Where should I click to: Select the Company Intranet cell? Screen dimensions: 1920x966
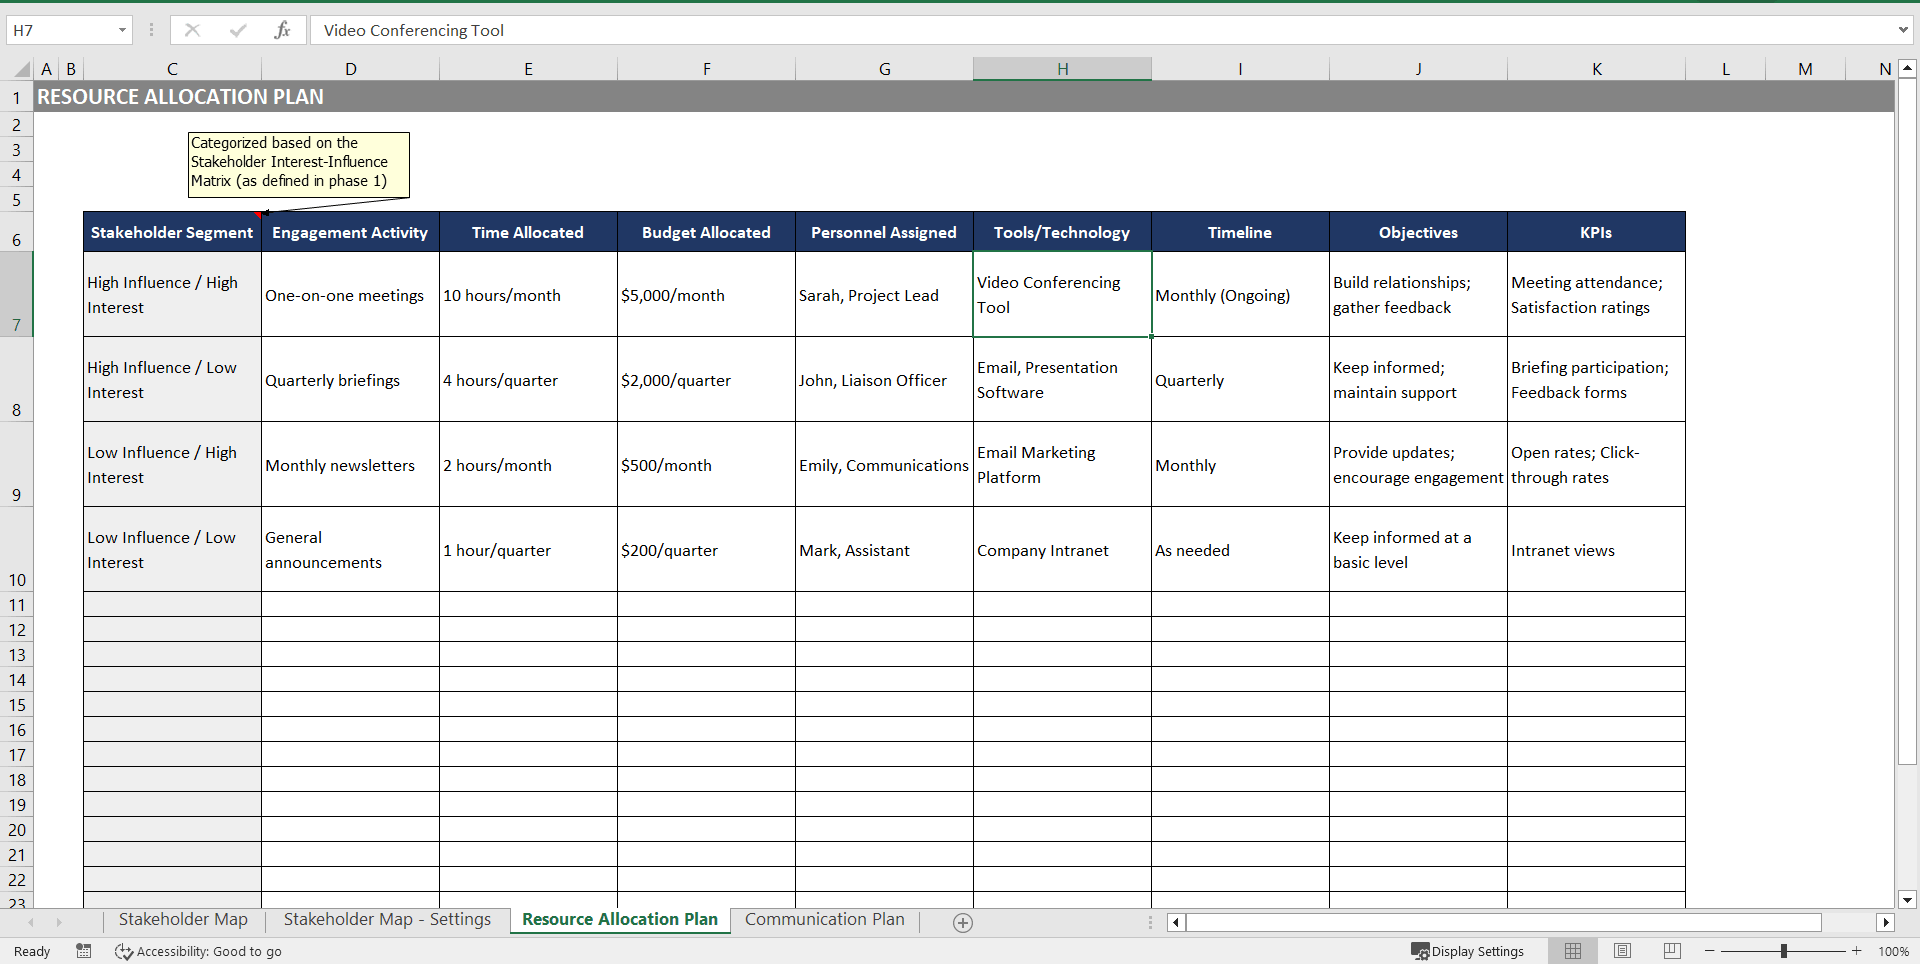[x=1062, y=550]
